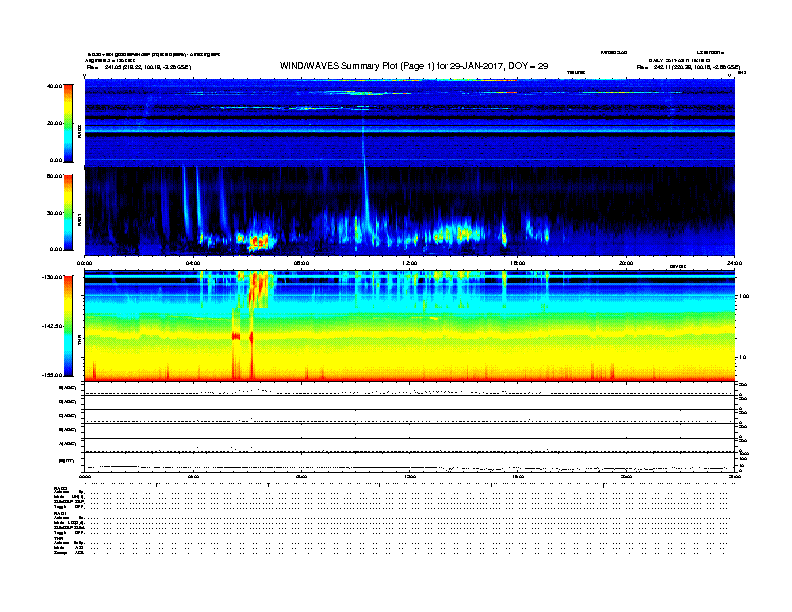The height and width of the screenshot is (612, 792).
Task: Click the RAD1 heading in bottom status table
Action: [61, 514]
